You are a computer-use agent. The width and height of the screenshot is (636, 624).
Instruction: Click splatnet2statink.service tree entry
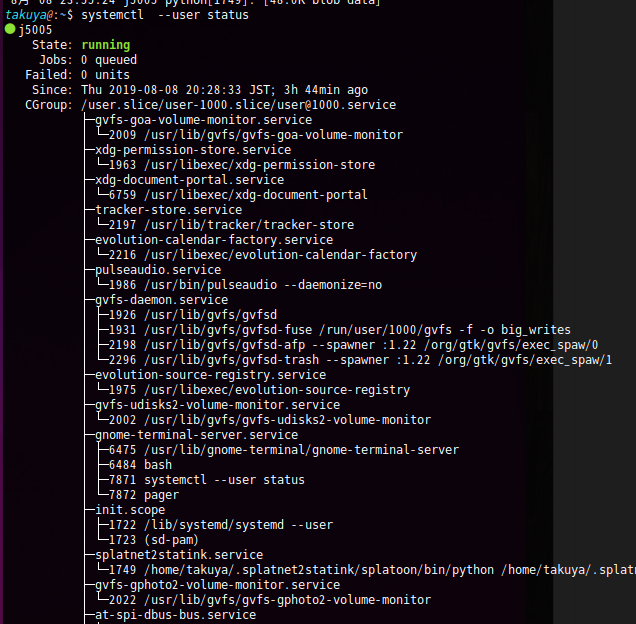(x=179, y=555)
